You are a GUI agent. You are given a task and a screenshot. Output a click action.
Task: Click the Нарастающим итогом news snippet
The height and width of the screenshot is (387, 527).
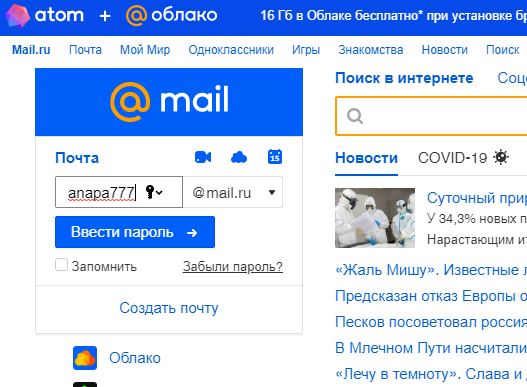coord(477,239)
